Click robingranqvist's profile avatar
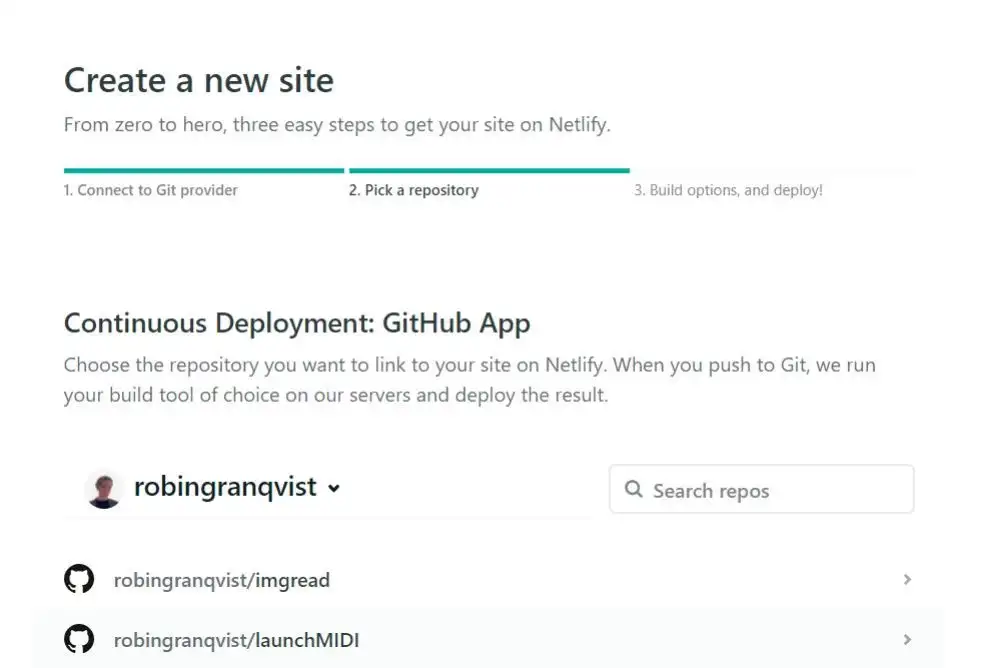Image resolution: width=1000 pixels, height=668 pixels. 102,487
